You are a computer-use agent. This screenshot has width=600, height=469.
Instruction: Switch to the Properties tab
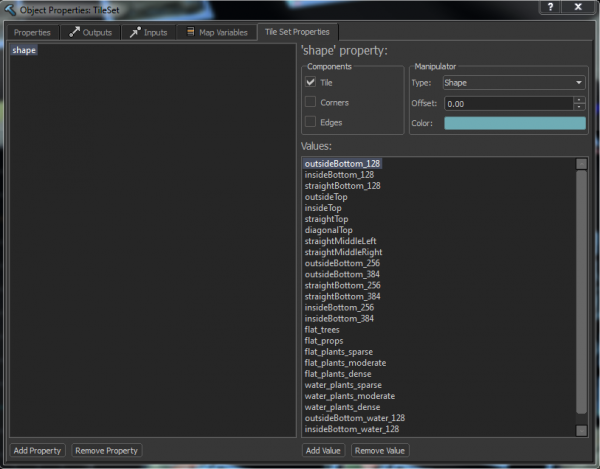click(32, 33)
